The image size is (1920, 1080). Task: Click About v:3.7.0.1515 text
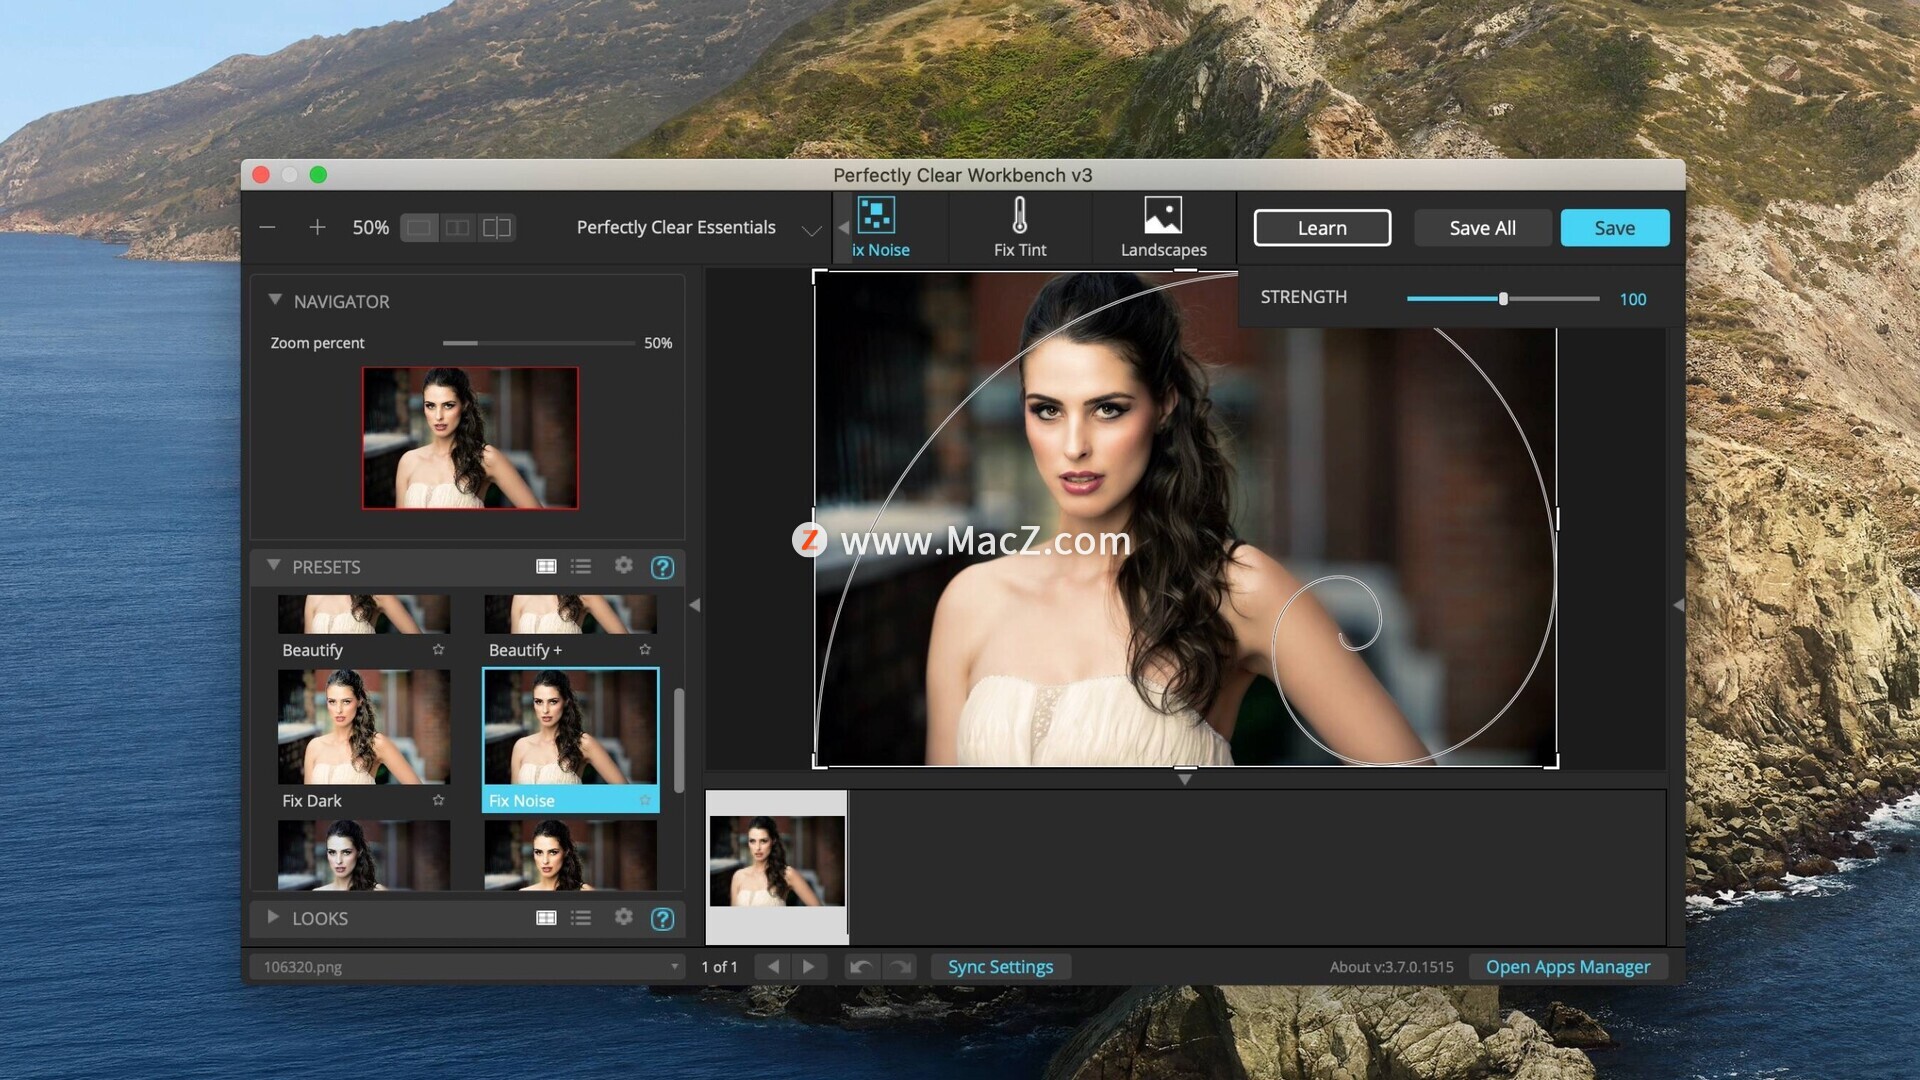1391,967
